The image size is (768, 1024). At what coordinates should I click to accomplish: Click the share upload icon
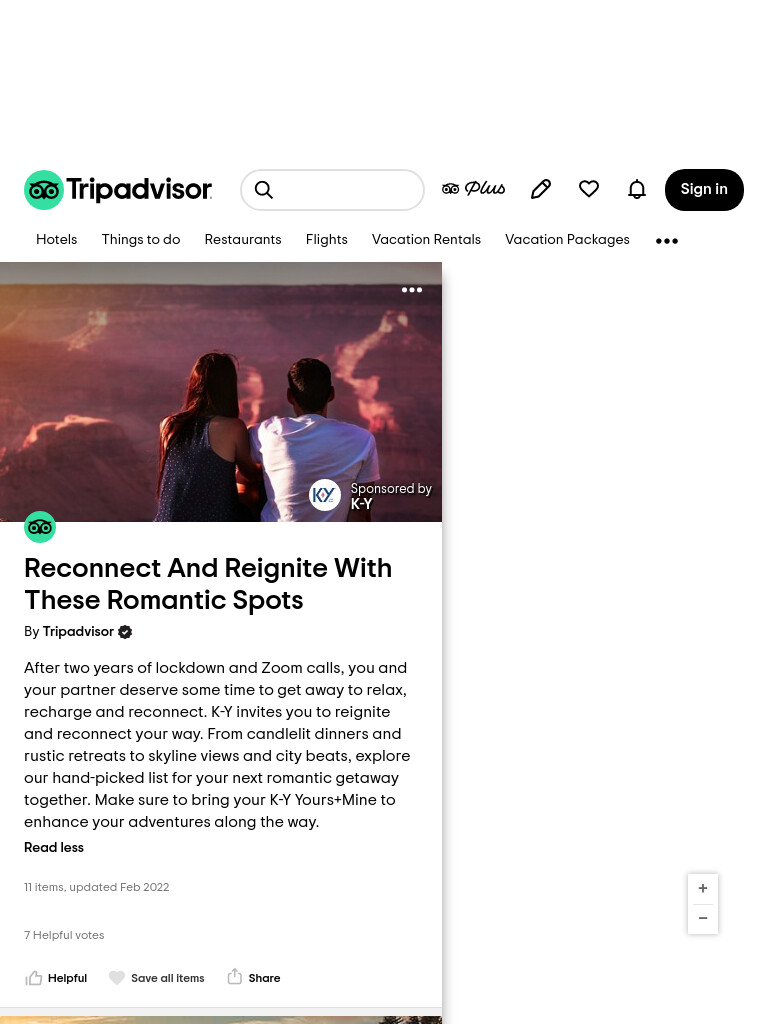(234, 977)
